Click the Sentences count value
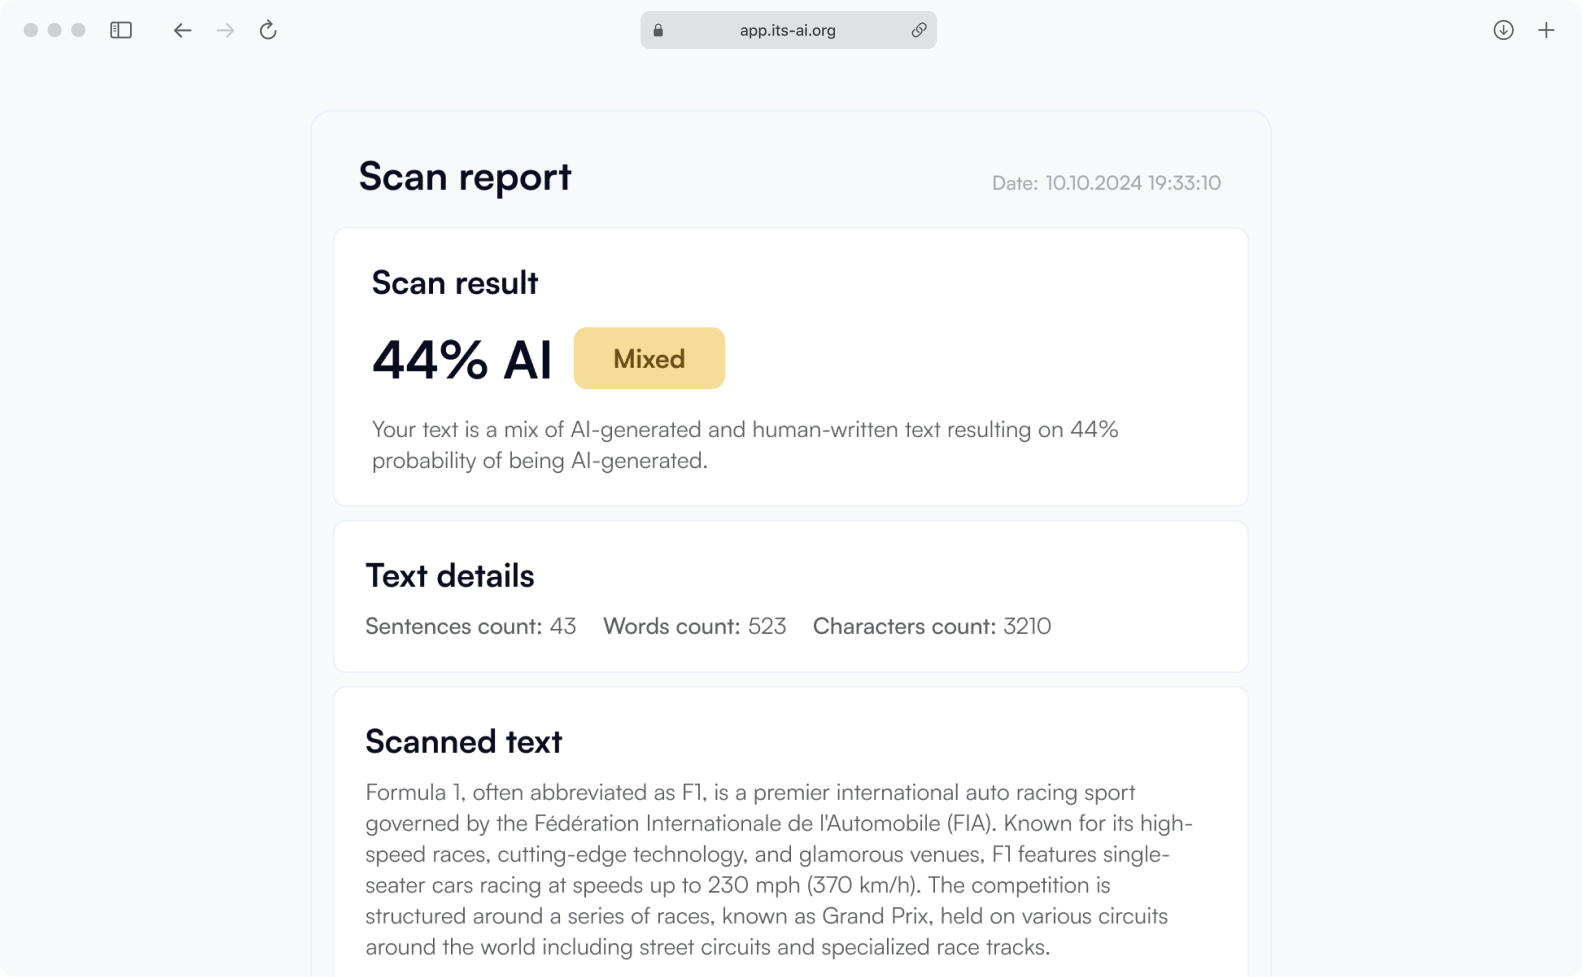This screenshot has height=977, width=1582. point(563,626)
